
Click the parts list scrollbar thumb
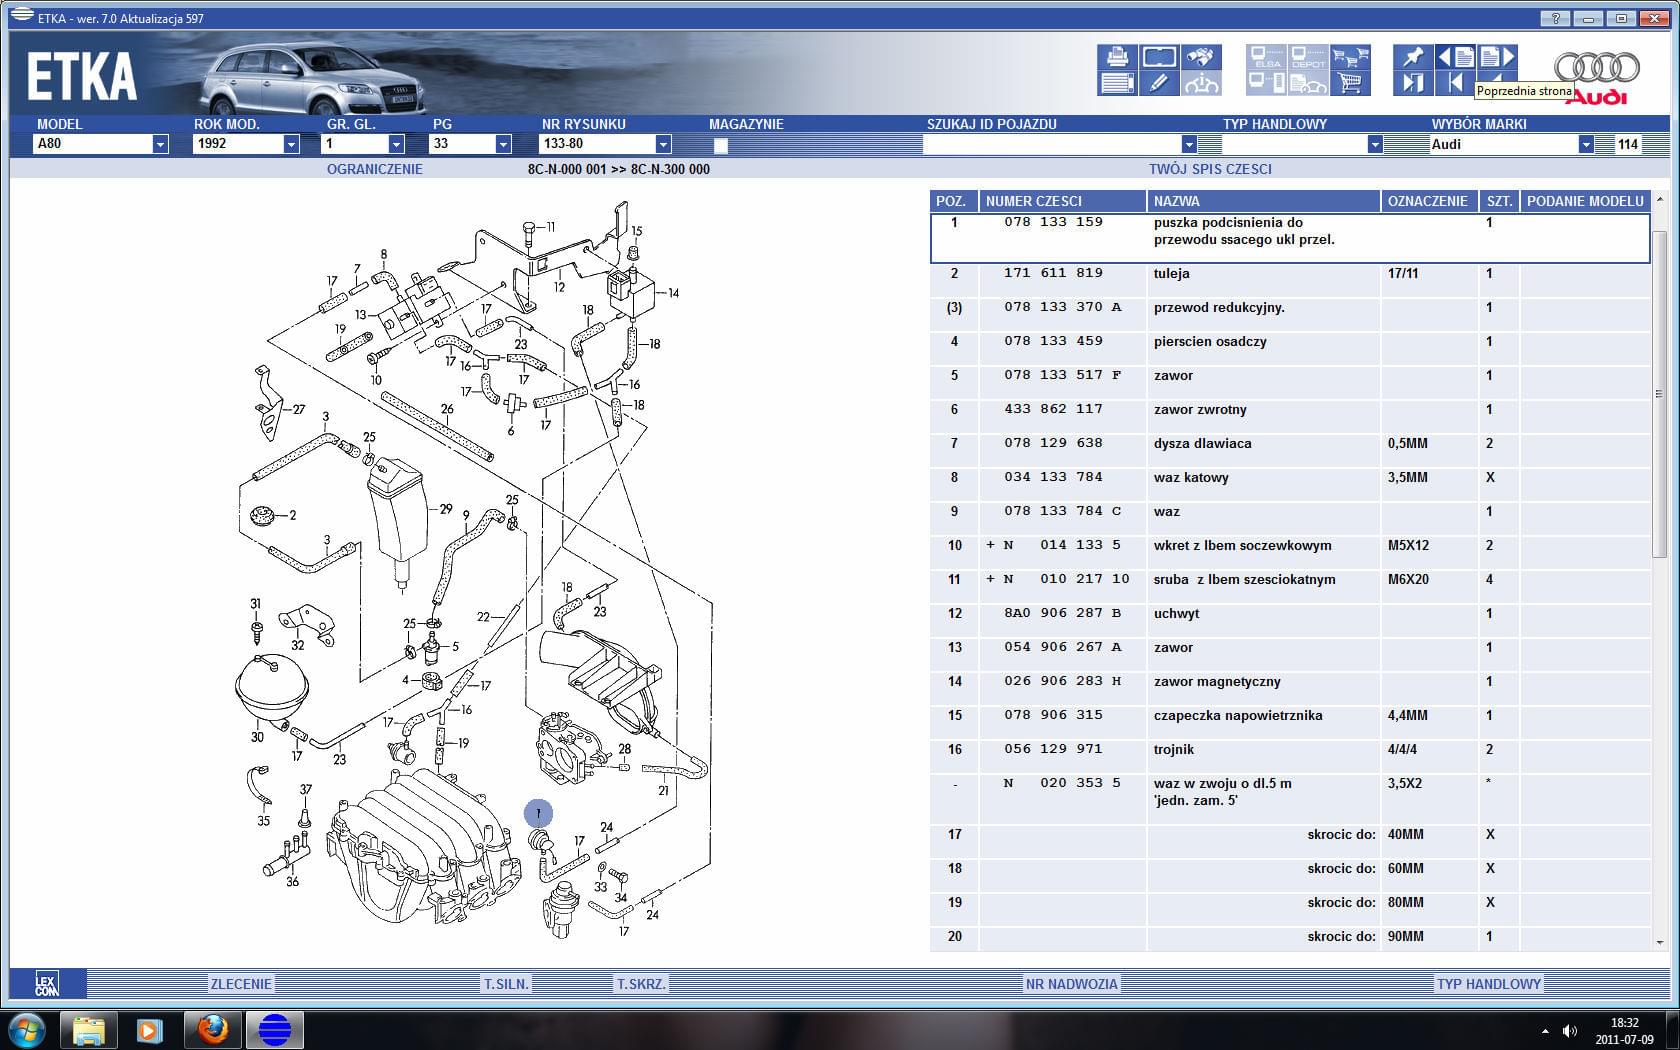point(1660,394)
